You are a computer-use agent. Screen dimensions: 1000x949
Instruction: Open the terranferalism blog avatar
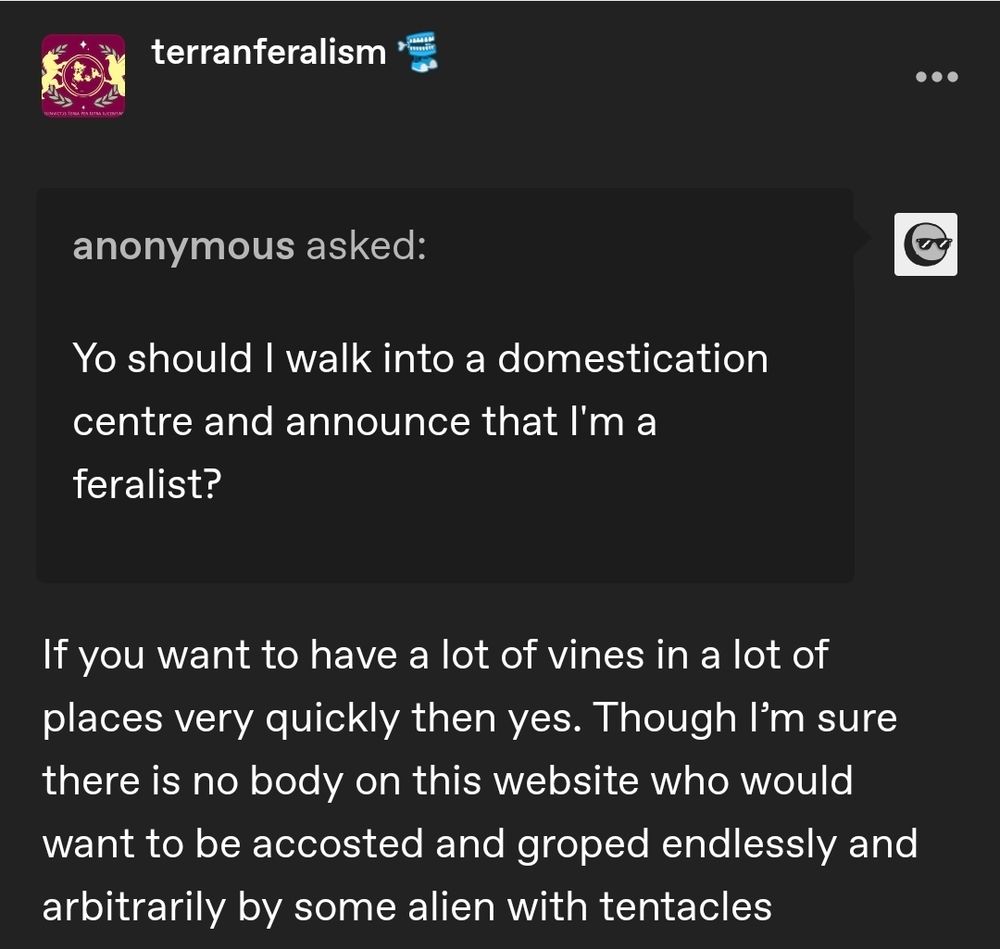(x=83, y=75)
